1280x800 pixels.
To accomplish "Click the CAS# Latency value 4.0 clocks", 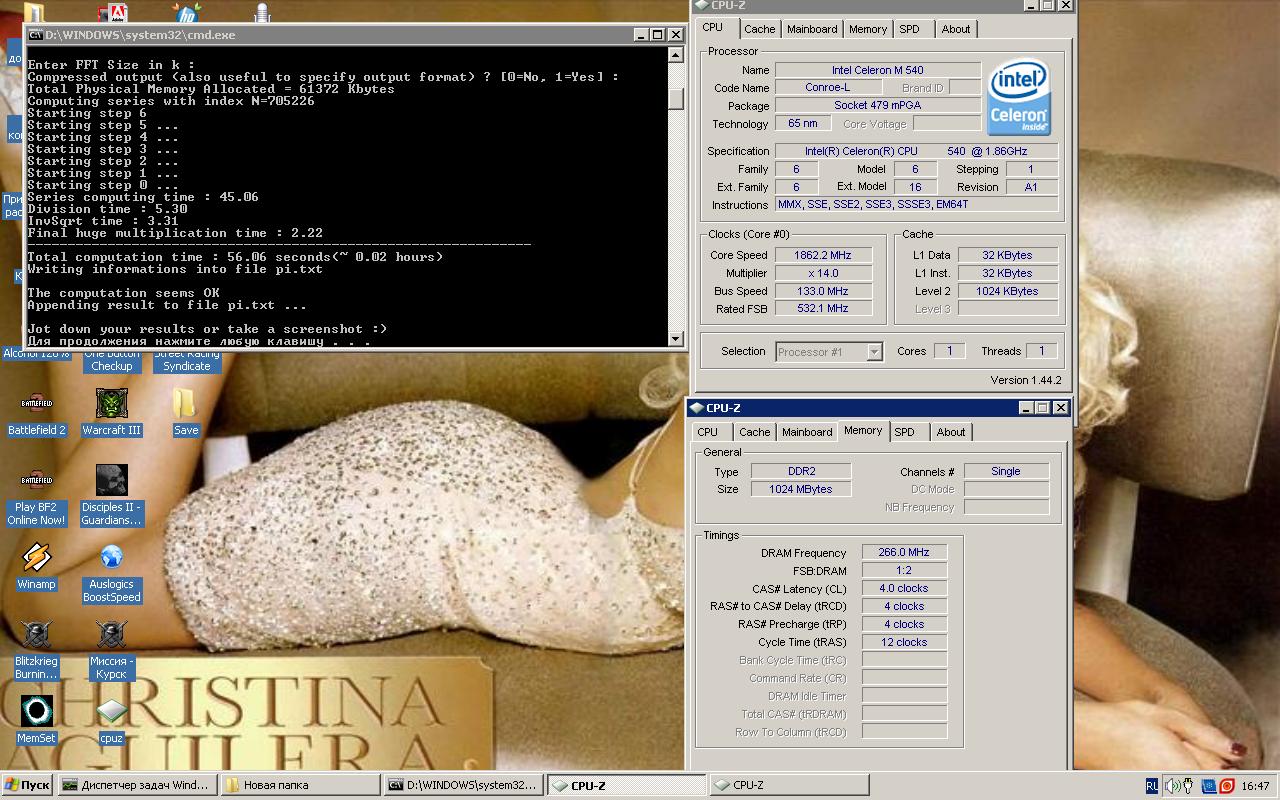I will tap(904, 588).
